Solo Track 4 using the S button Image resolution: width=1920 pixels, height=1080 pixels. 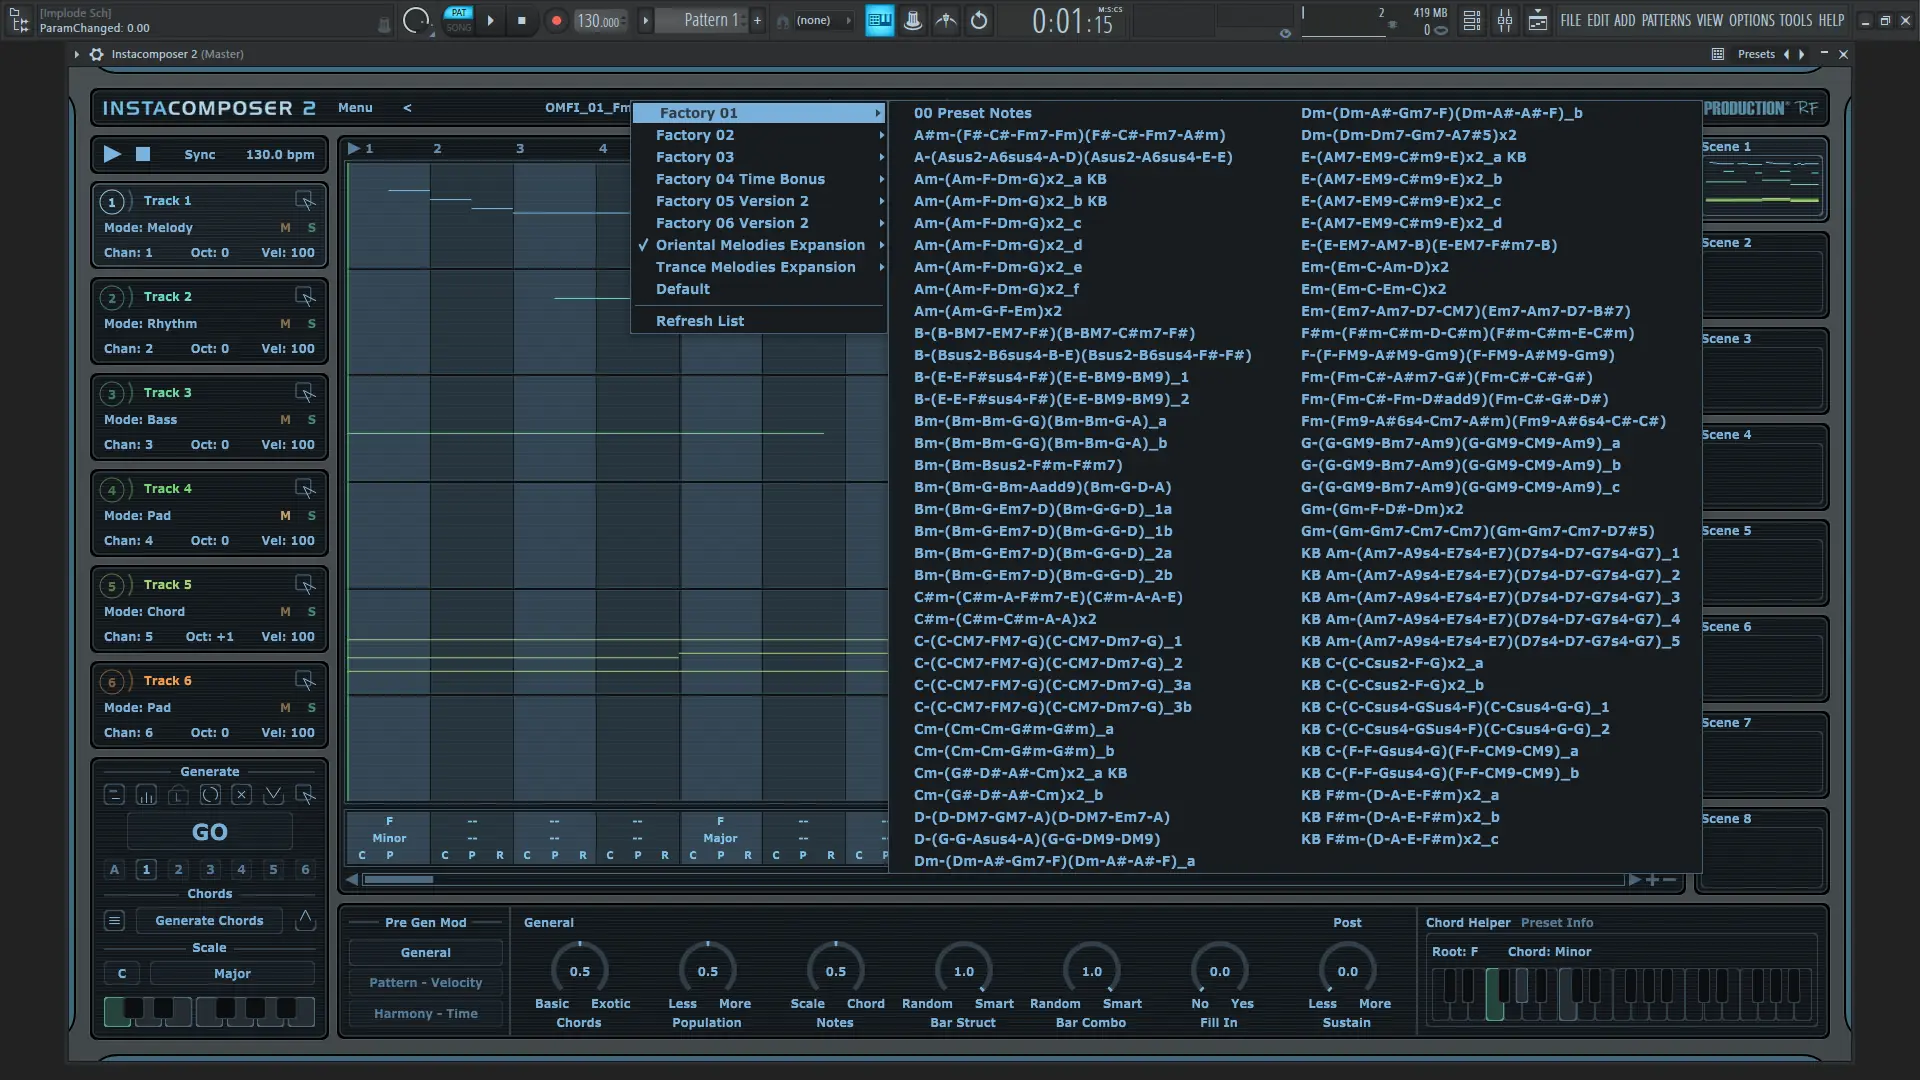coord(311,516)
